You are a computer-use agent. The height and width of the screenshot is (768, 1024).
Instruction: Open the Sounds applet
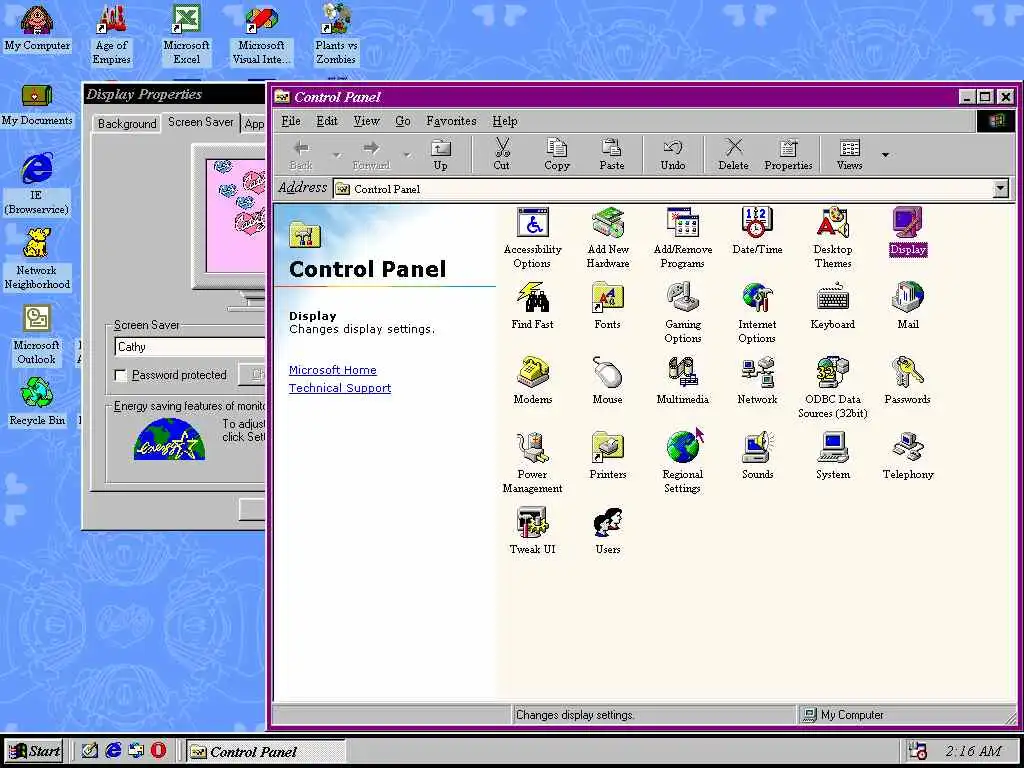tap(757, 456)
